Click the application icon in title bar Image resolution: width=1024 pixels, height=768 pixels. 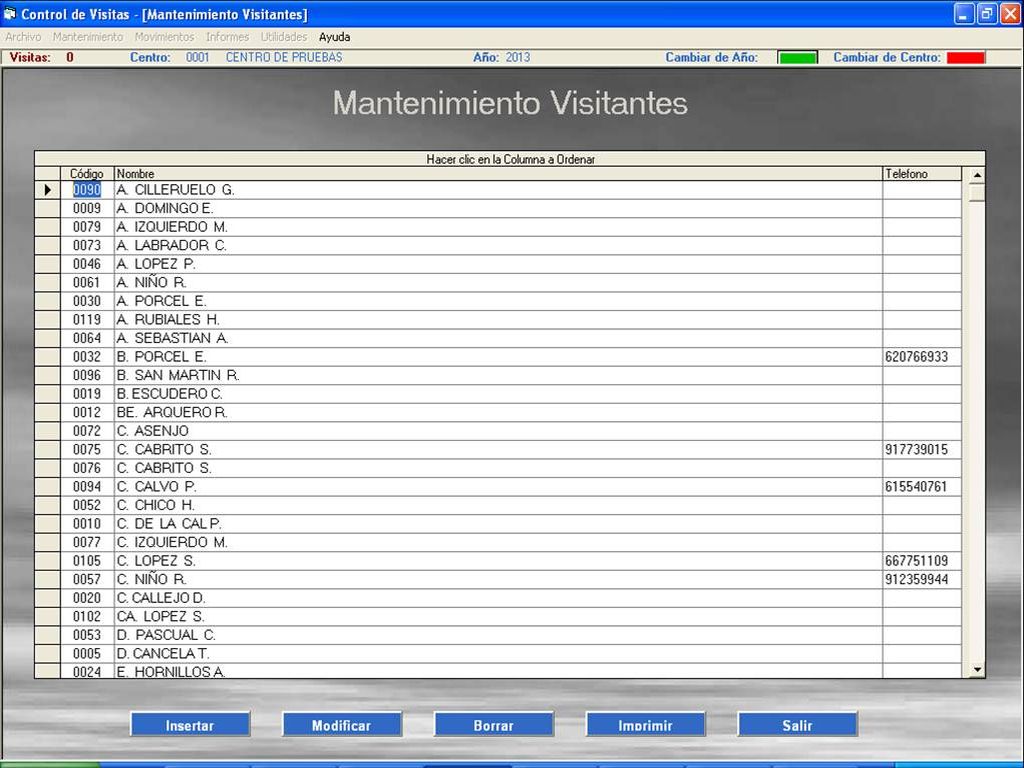point(11,14)
